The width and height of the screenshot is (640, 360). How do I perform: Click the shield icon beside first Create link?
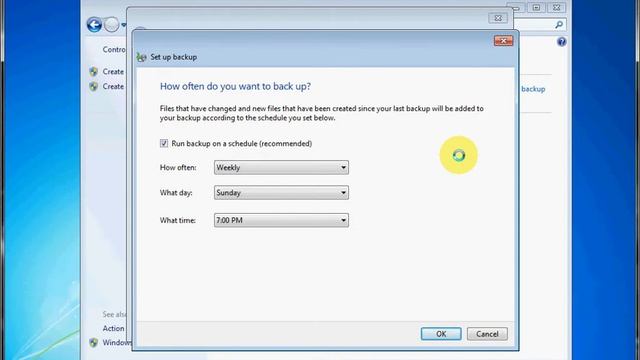pos(93,71)
